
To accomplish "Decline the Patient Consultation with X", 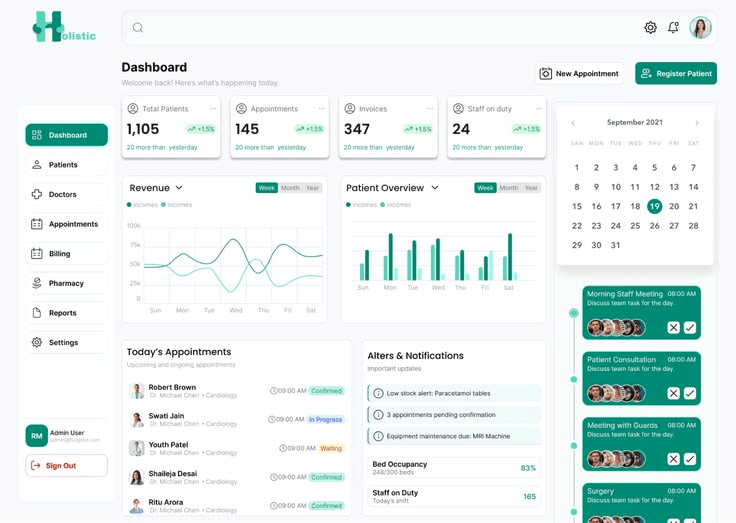I will coord(673,393).
